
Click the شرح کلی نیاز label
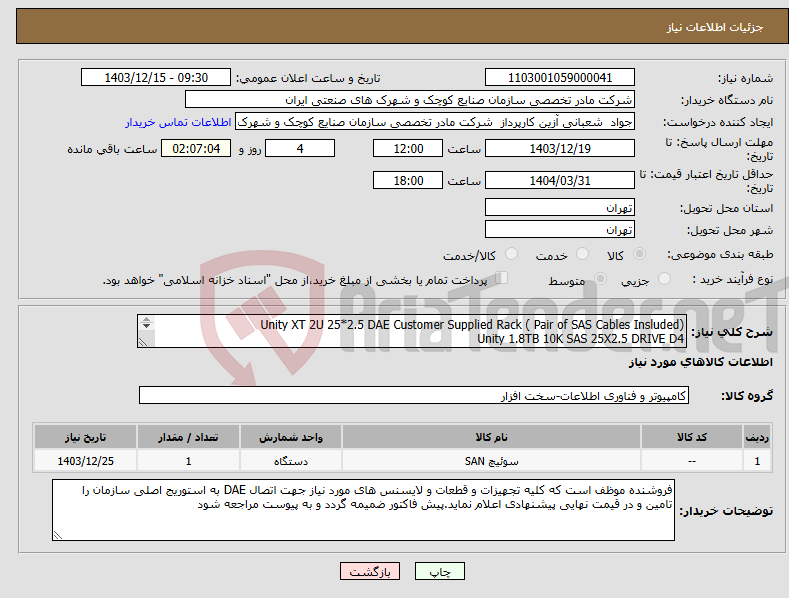click(x=732, y=332)
